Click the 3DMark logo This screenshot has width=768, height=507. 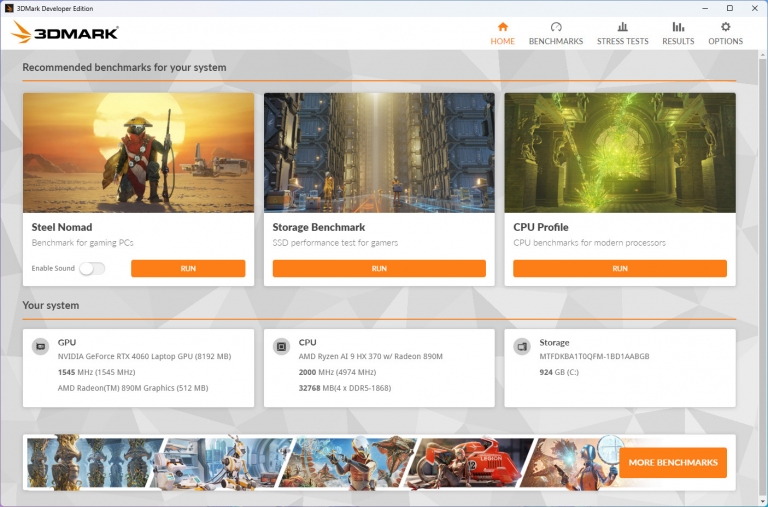(64, 32)
